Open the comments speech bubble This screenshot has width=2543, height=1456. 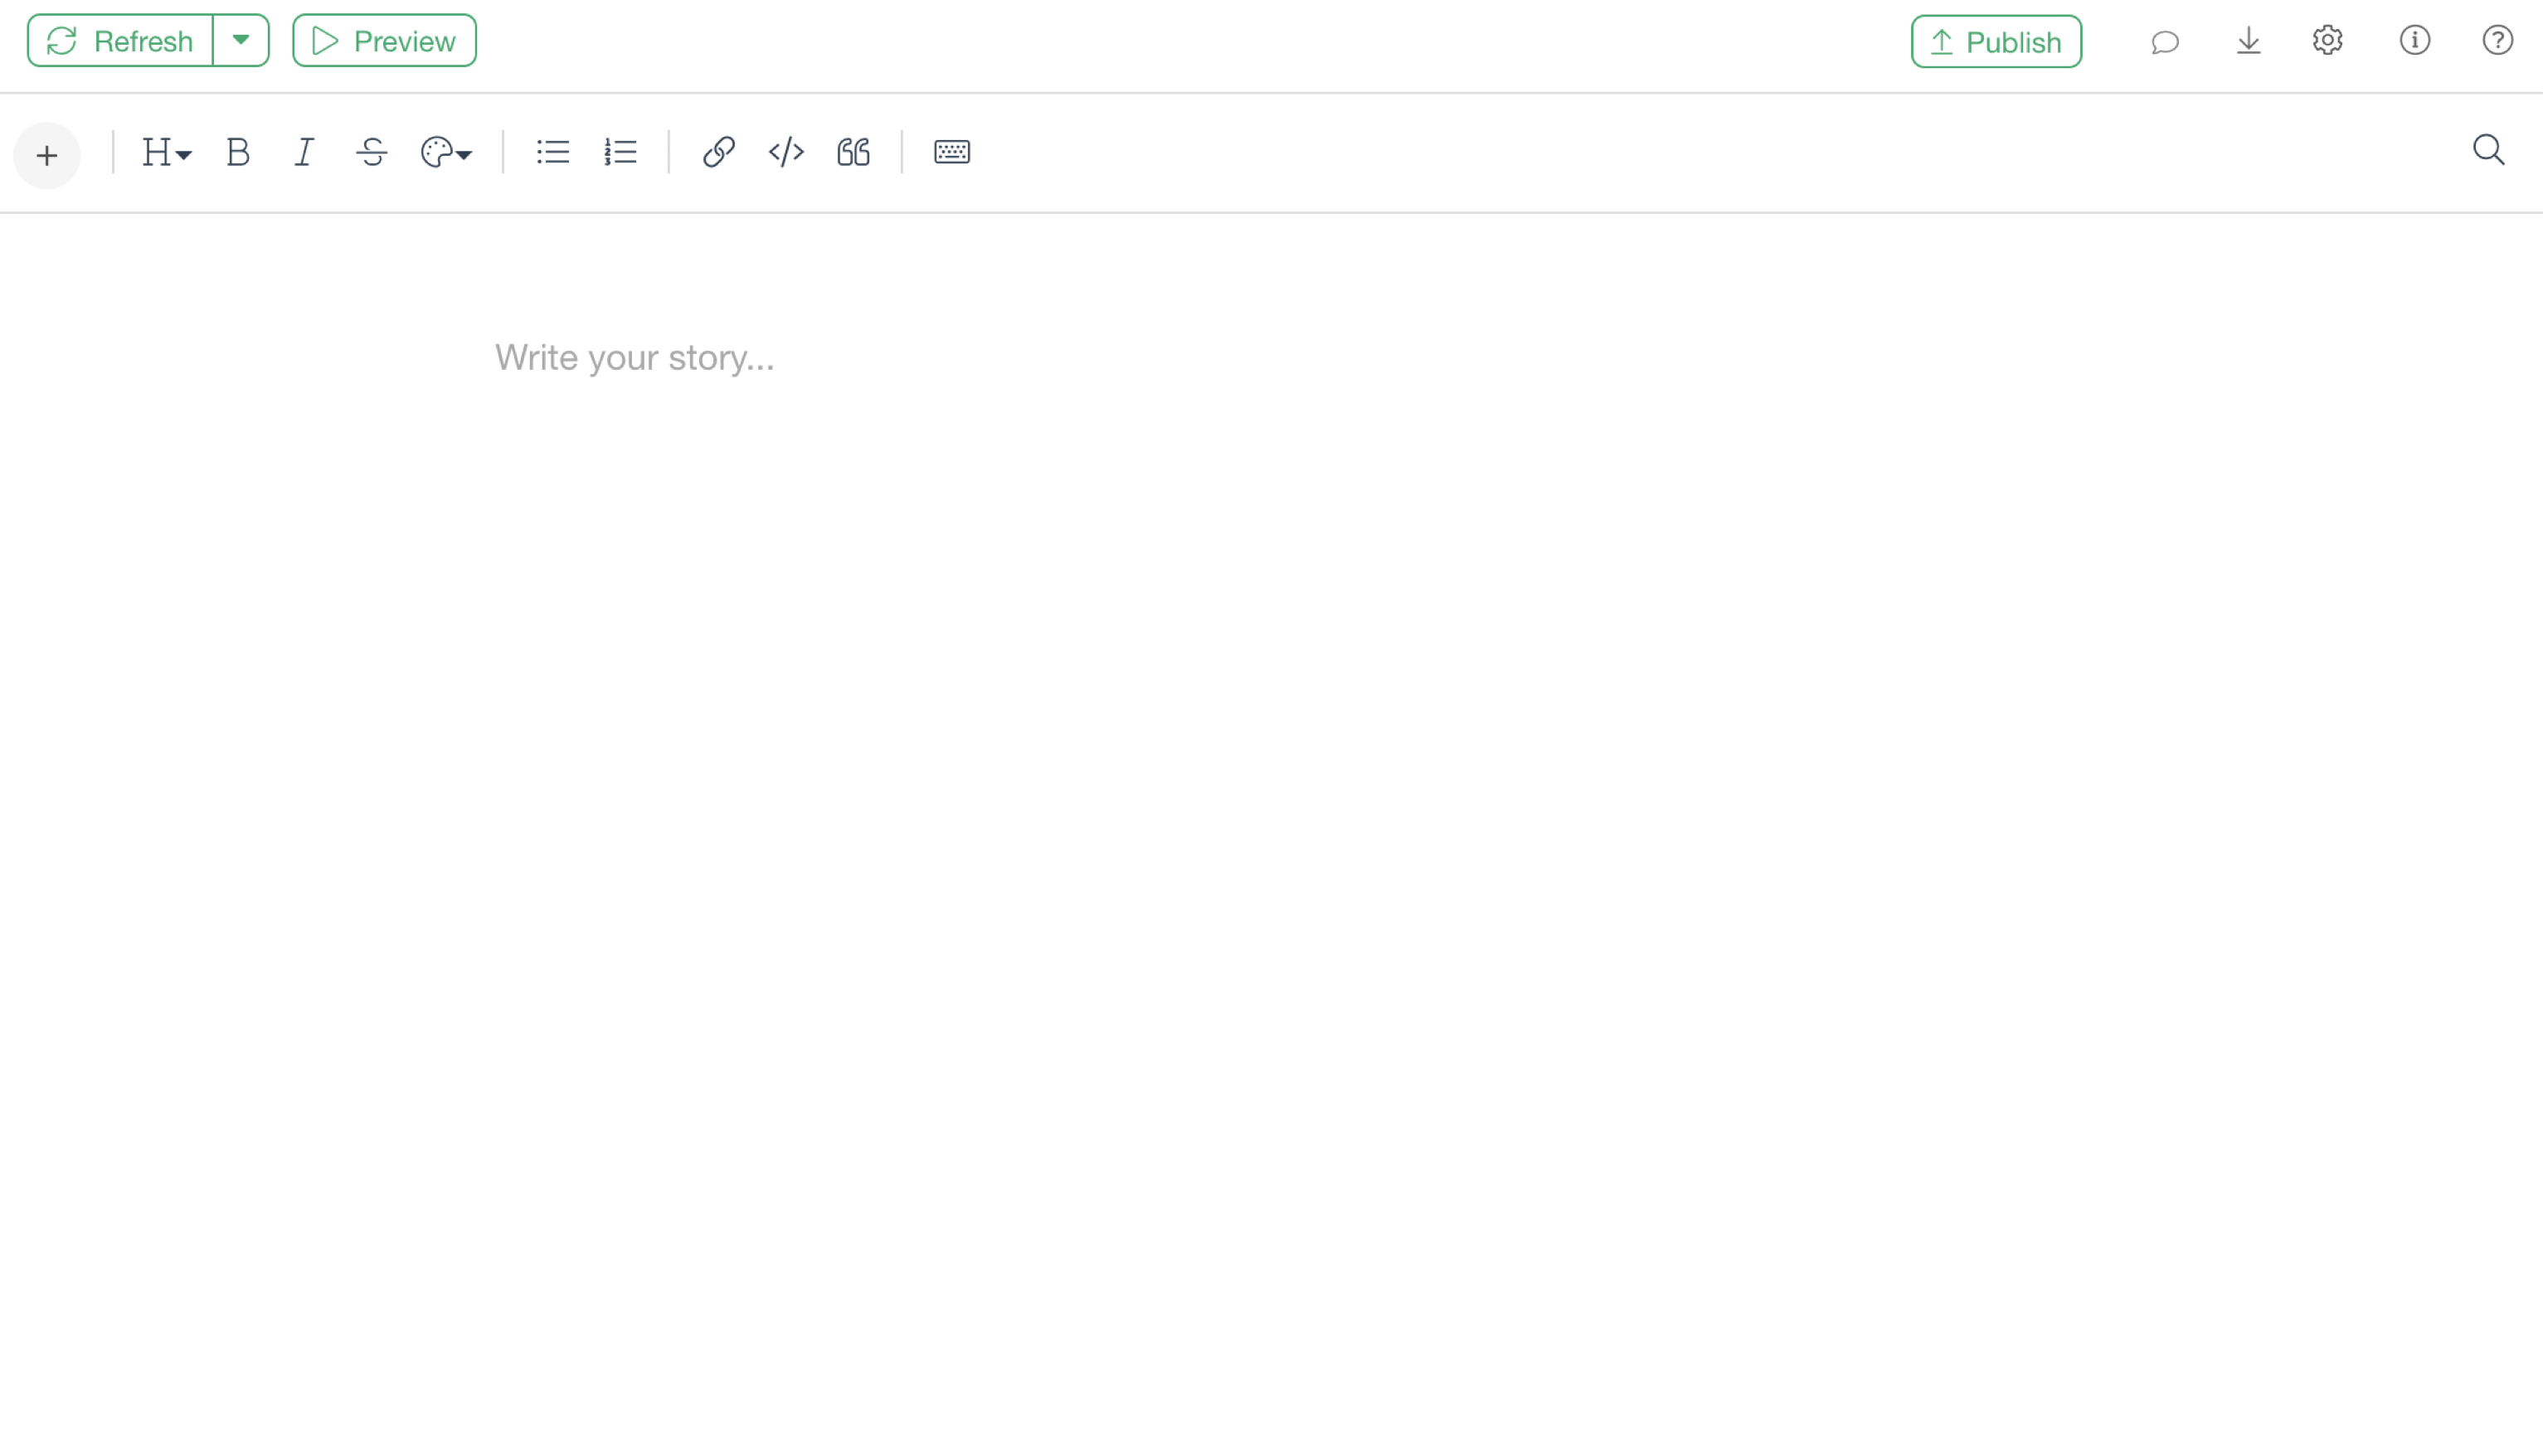tap(2164, 42)
